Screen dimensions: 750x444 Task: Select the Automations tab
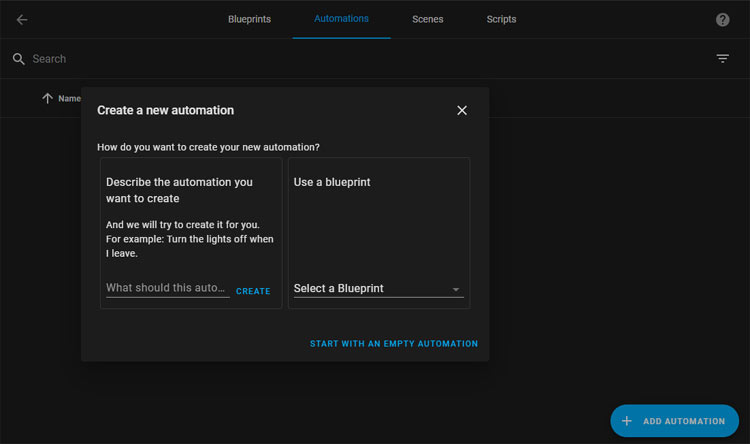point(341,19)
